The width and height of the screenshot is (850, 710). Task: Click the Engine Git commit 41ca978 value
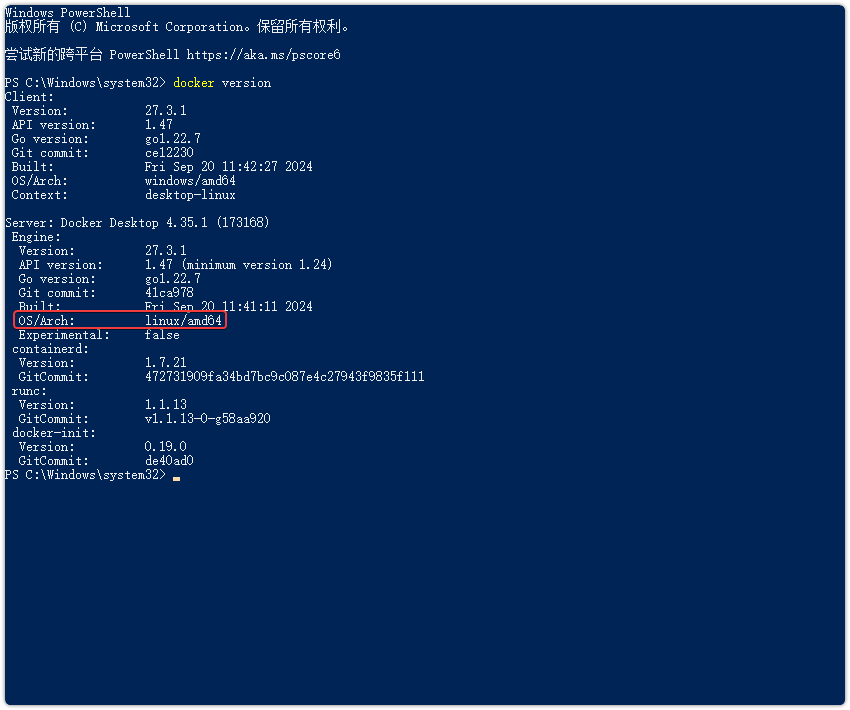tap(169, 293)
